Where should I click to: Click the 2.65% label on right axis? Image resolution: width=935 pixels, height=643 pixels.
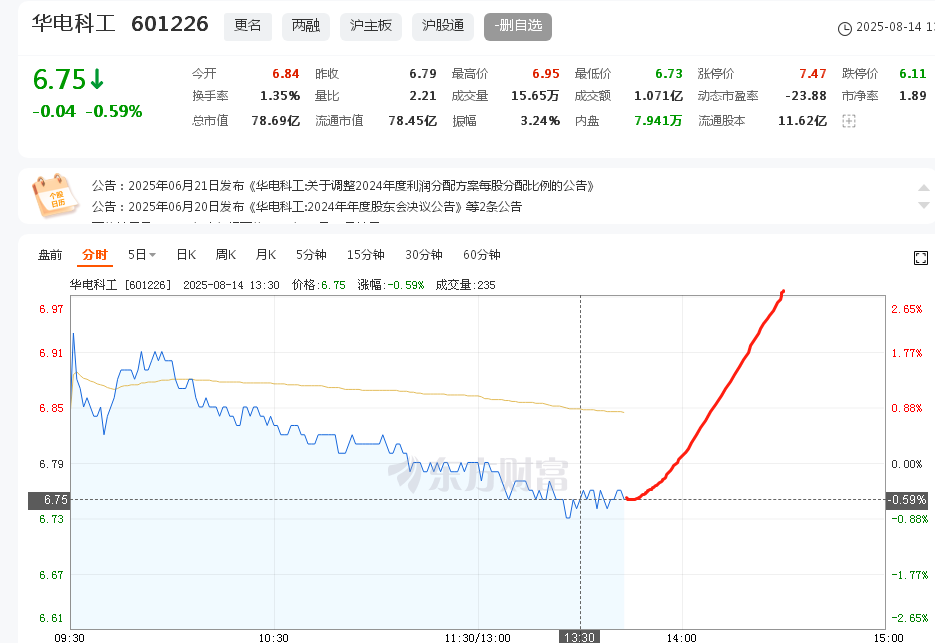tap(906, 309)
